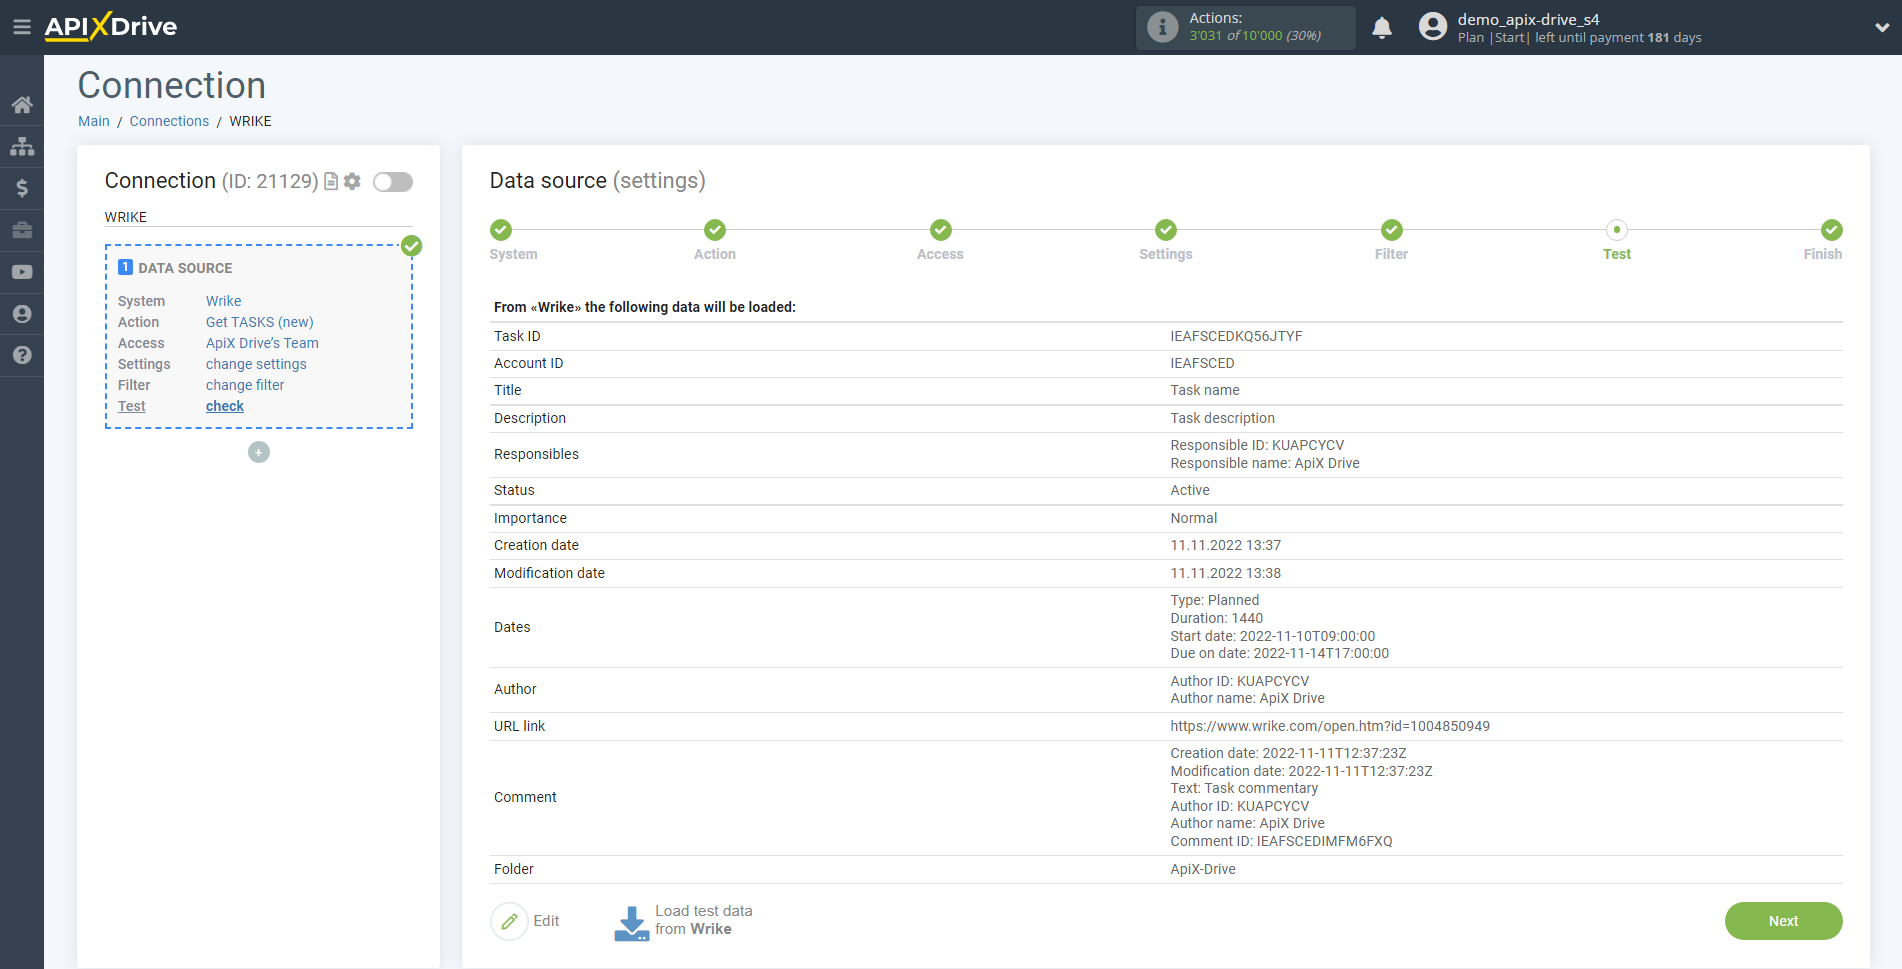
Task: Click the WRIKE connection name field
Action: [258, 217]
